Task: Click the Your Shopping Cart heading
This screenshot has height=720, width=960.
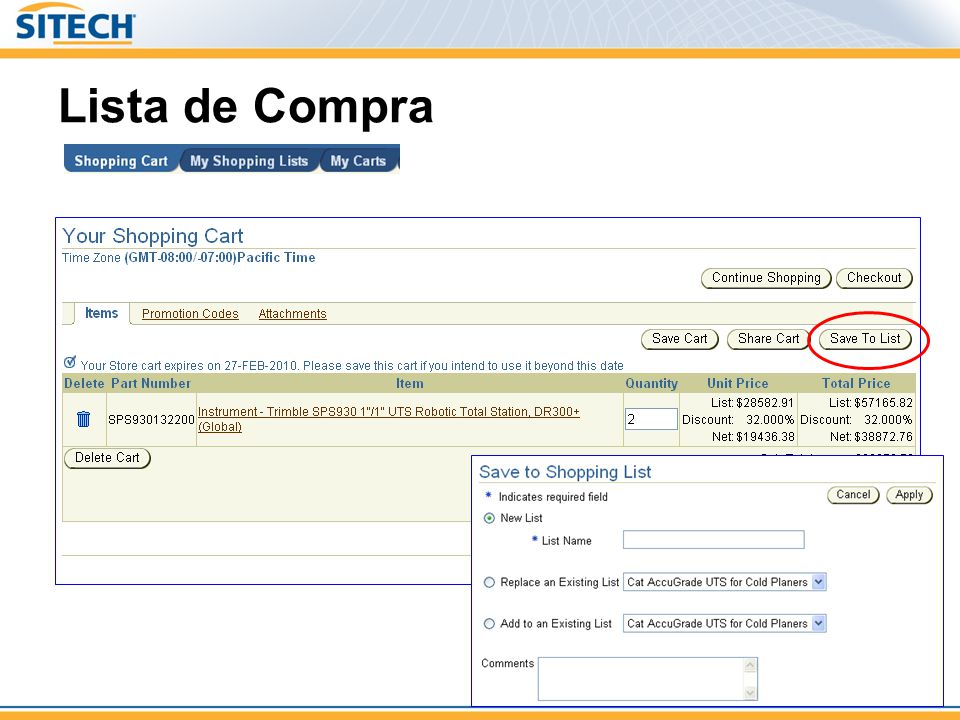Action: coord(152,236)
